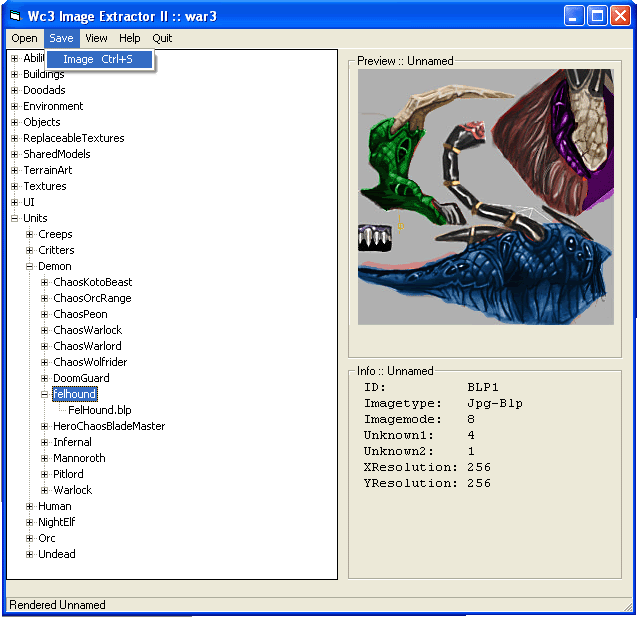Collapse the Units tree node
Viewport: 638px width, 618px height.
click(15, 218)
